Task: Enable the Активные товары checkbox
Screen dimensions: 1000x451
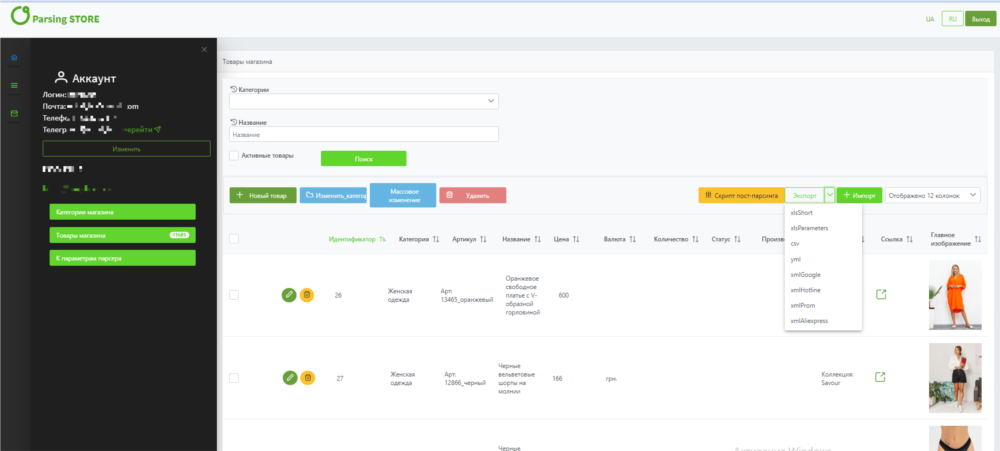Action: 233,156
